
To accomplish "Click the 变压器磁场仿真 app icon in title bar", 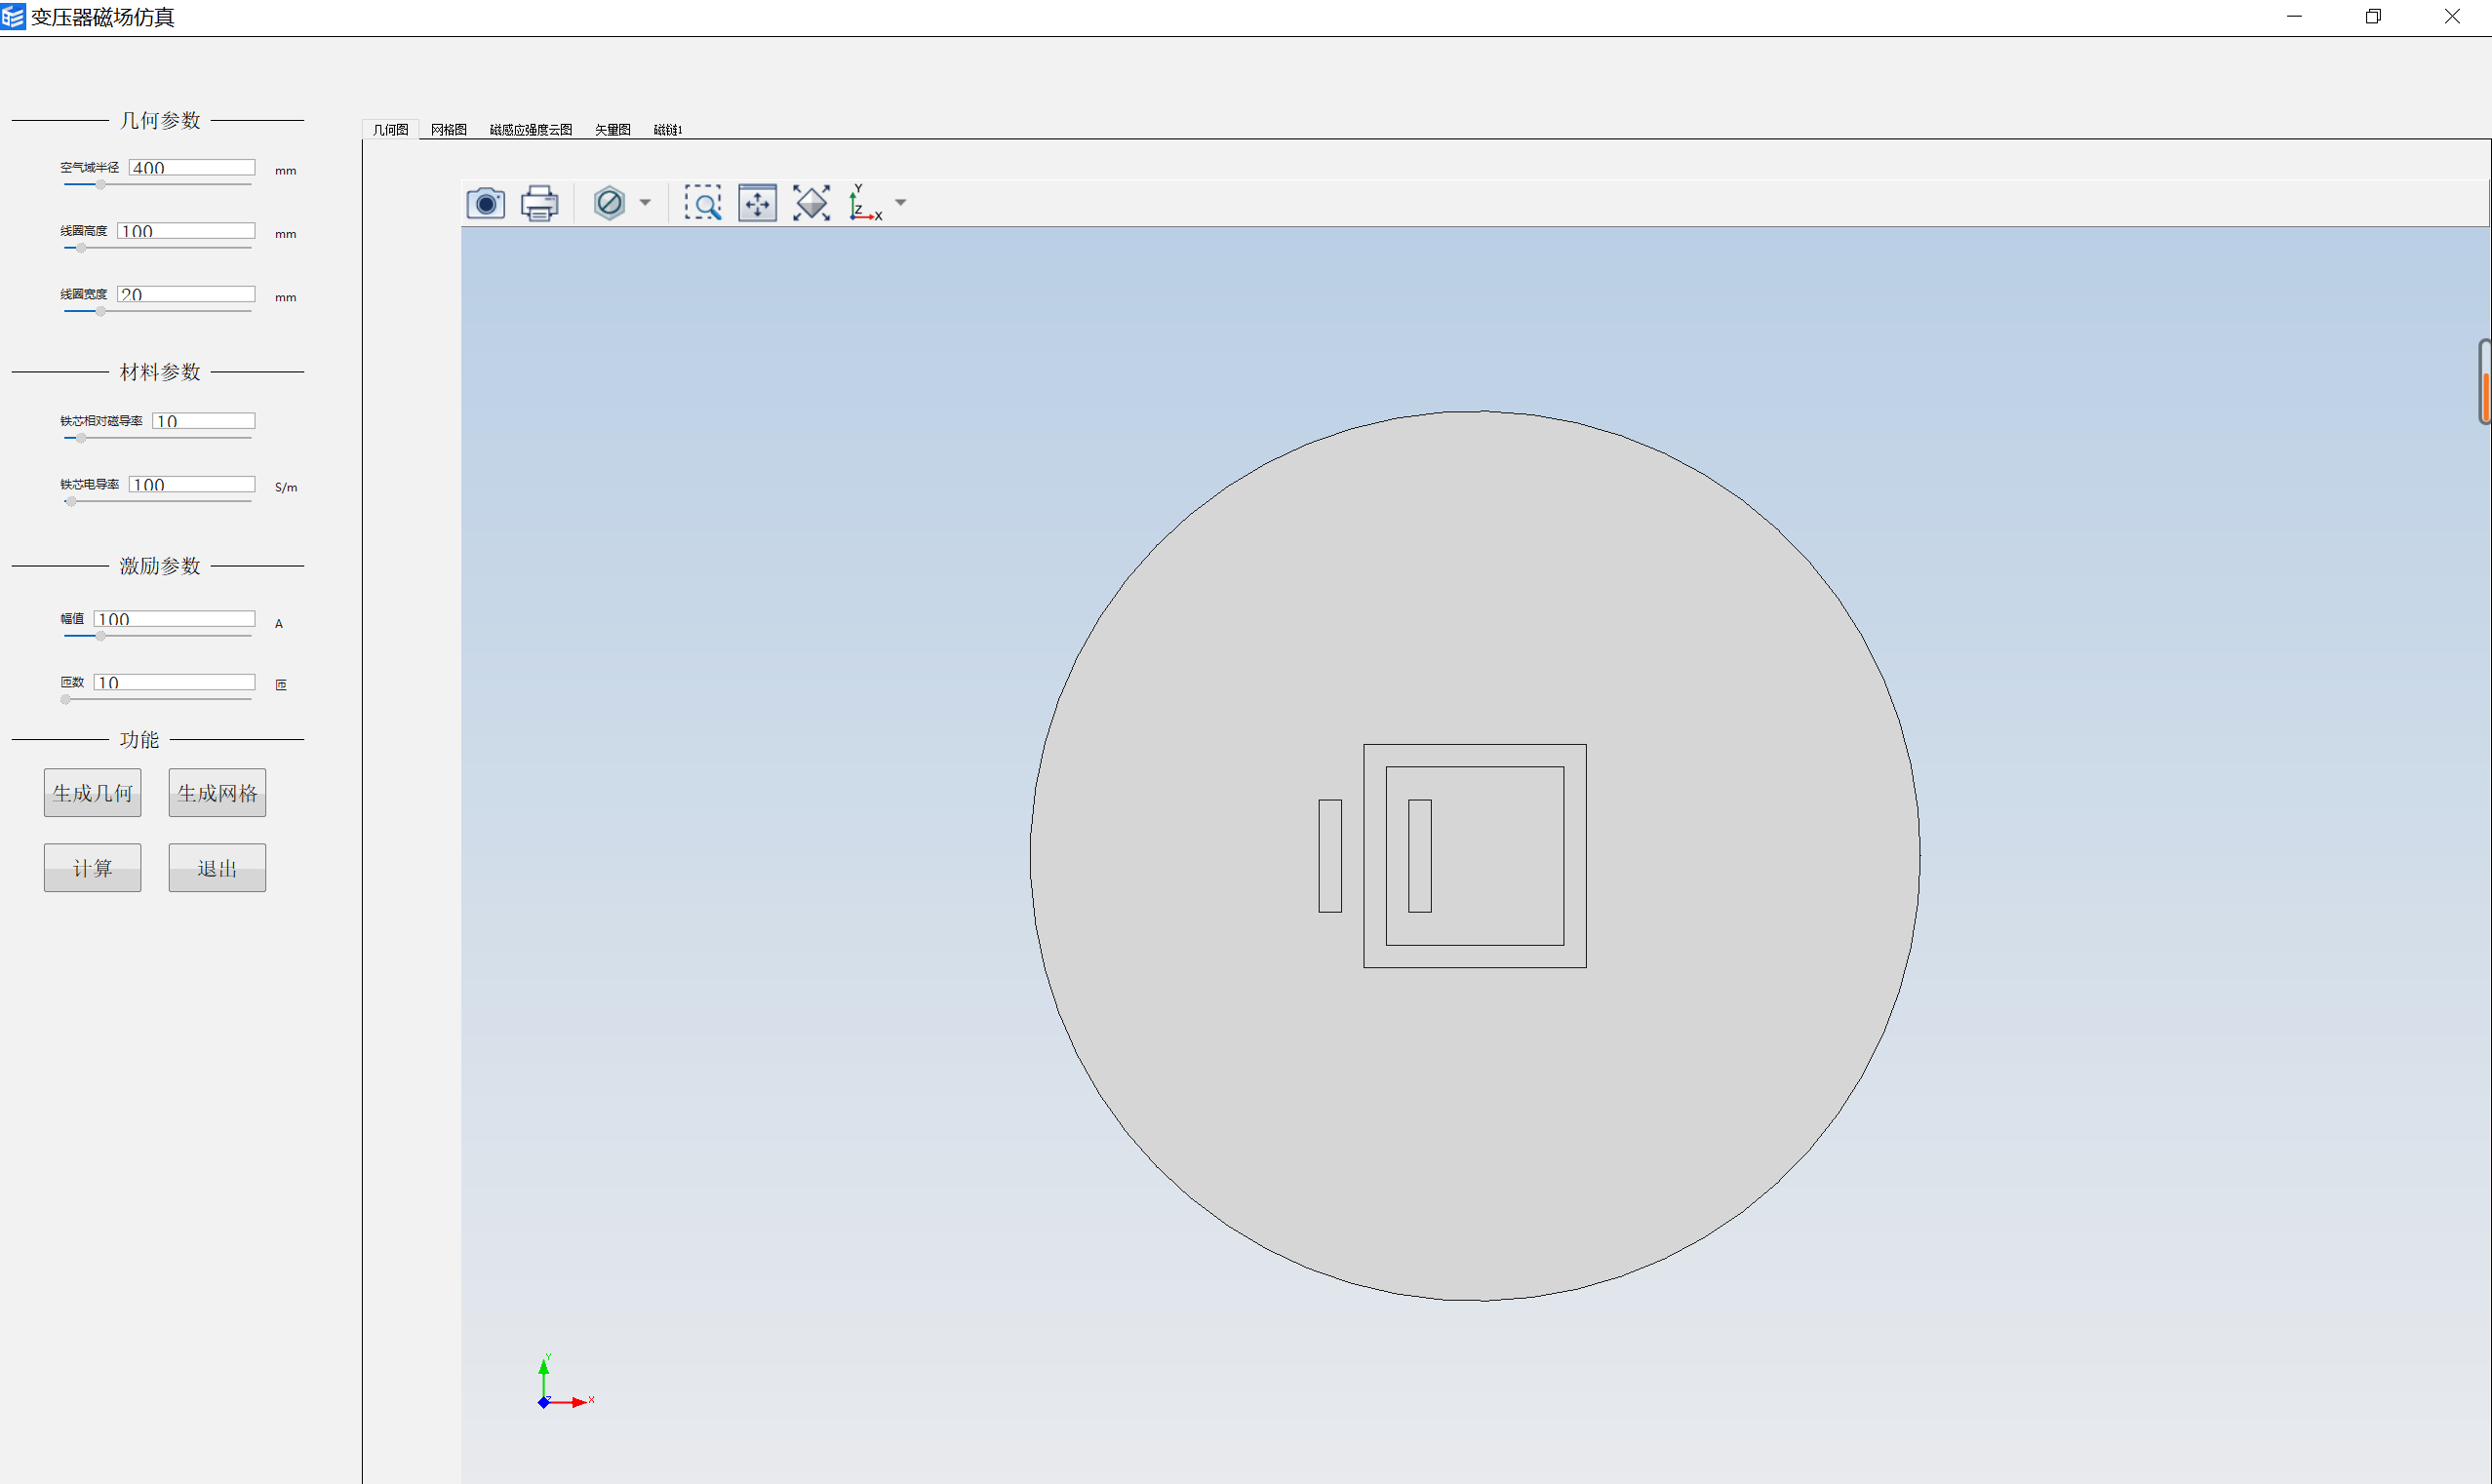I will (13, 17).
